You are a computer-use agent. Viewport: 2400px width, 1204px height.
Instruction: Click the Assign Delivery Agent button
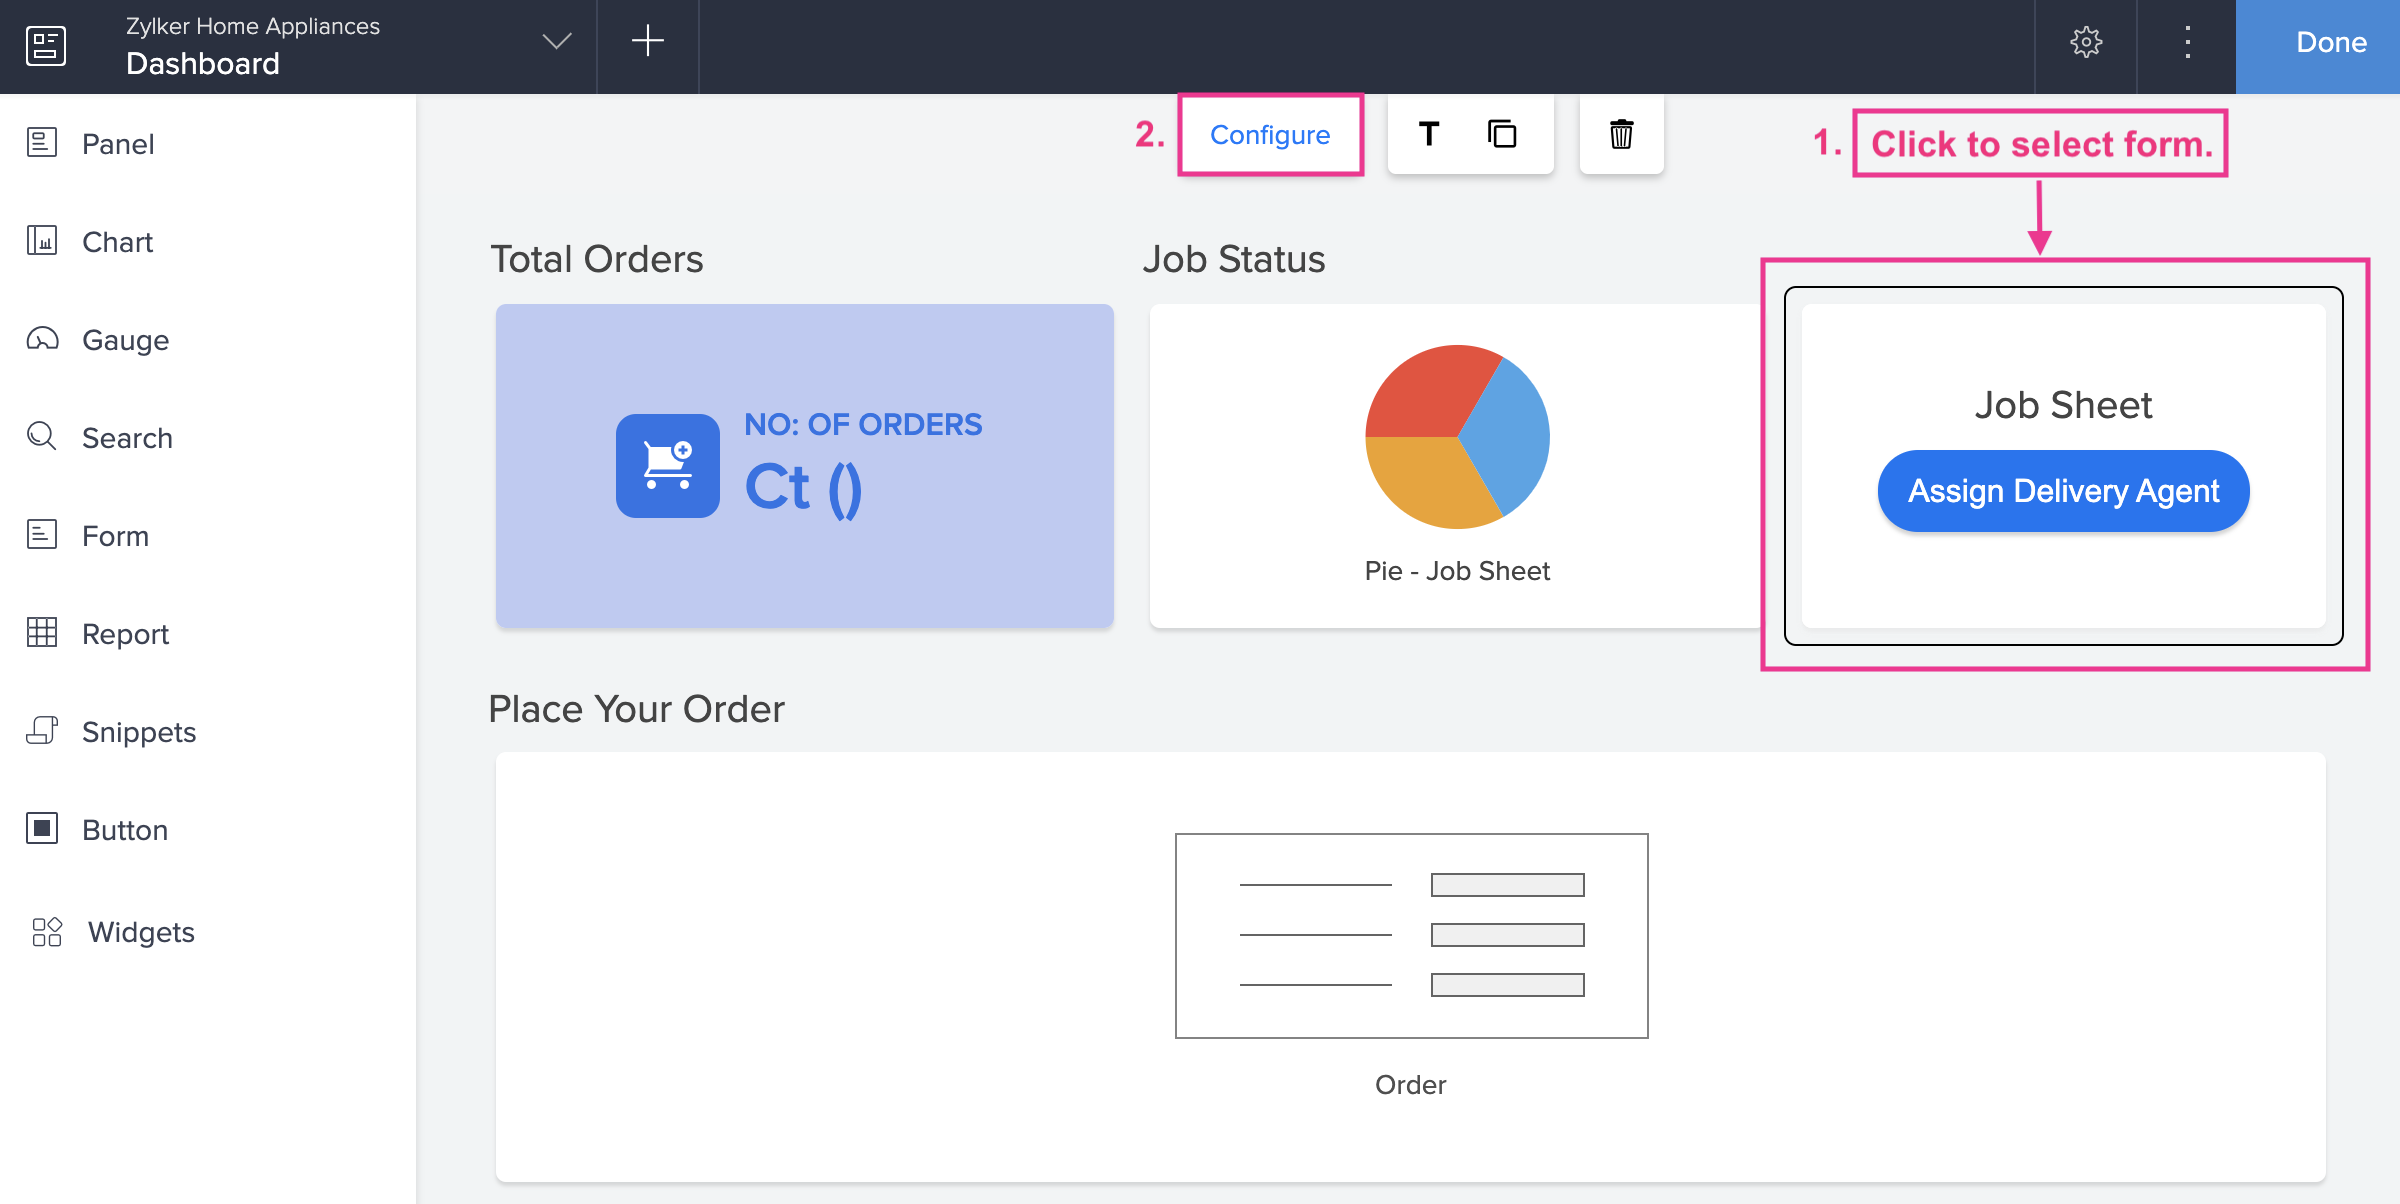coord(2063,491)
